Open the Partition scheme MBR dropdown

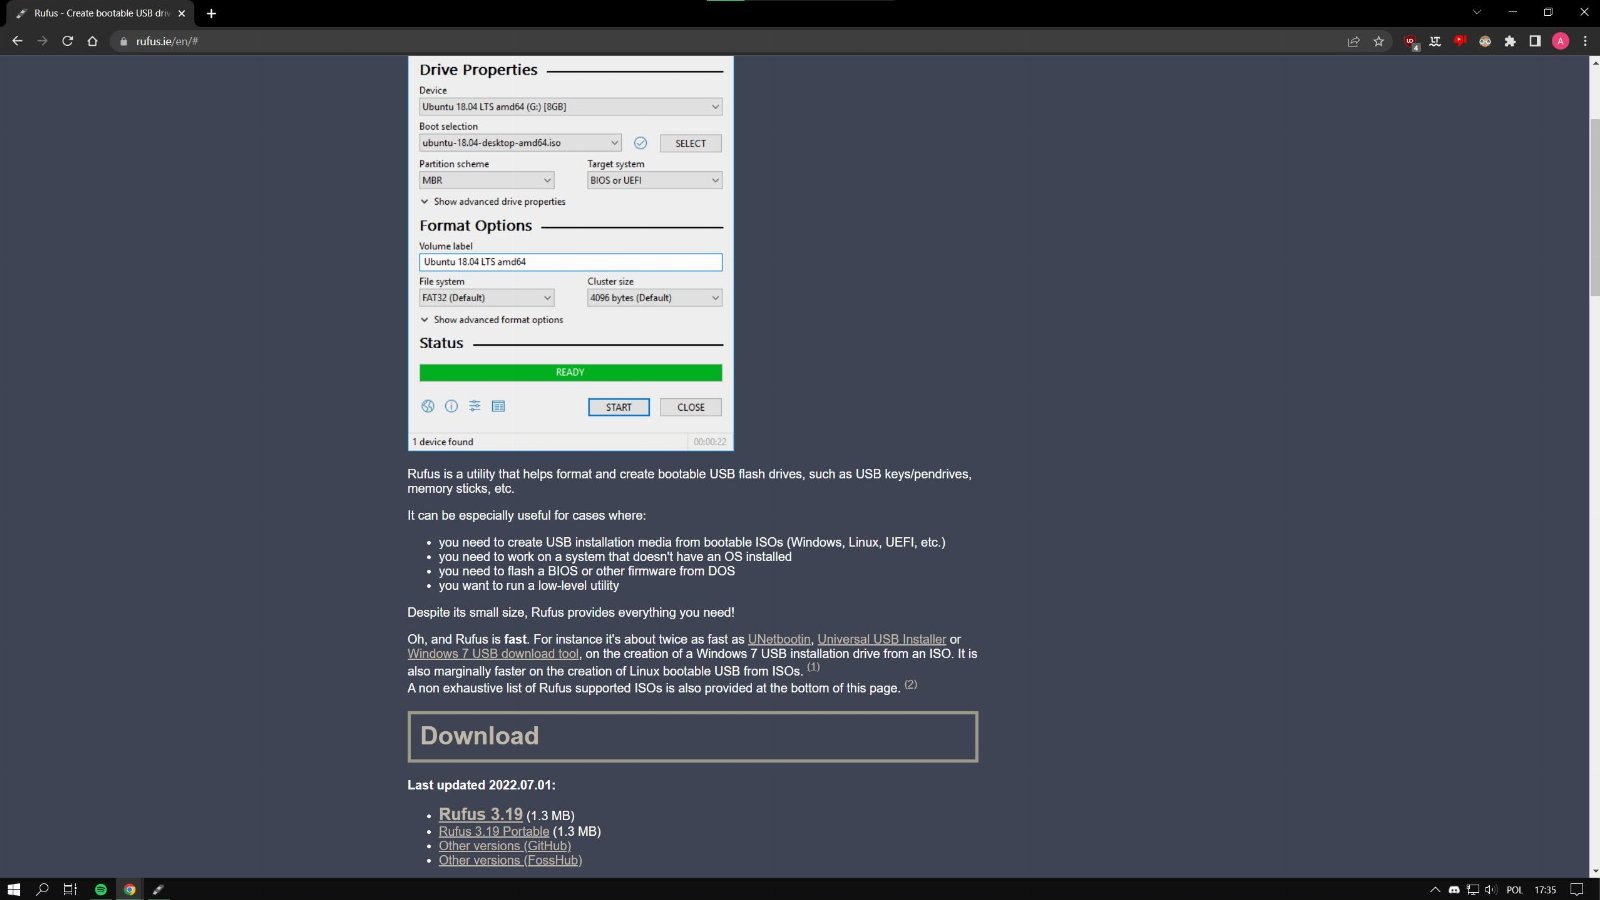(x=486, y=181)
